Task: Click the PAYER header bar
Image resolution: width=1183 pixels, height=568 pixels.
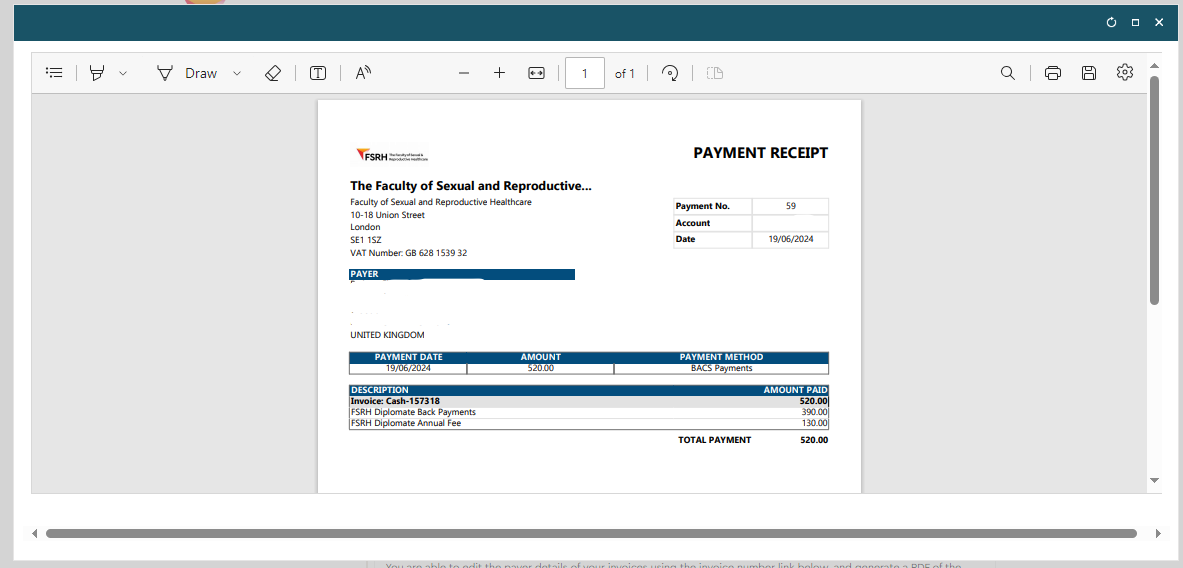Action: (462, 274)
